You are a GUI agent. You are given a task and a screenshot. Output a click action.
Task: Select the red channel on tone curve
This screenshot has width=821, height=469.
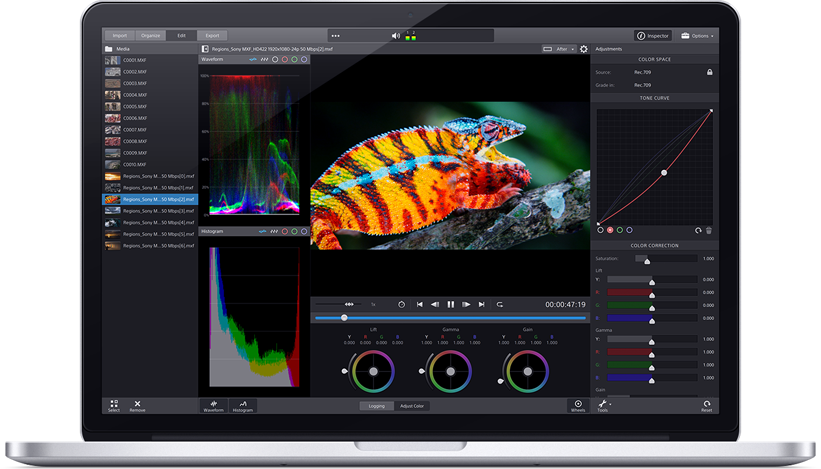(x=610, y=230)
